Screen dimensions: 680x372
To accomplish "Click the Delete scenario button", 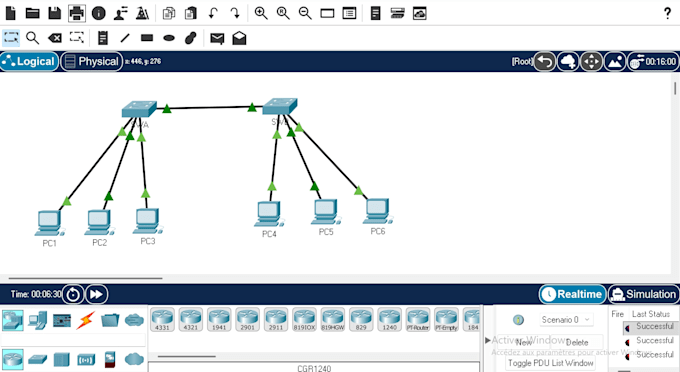I will point(577,343).
